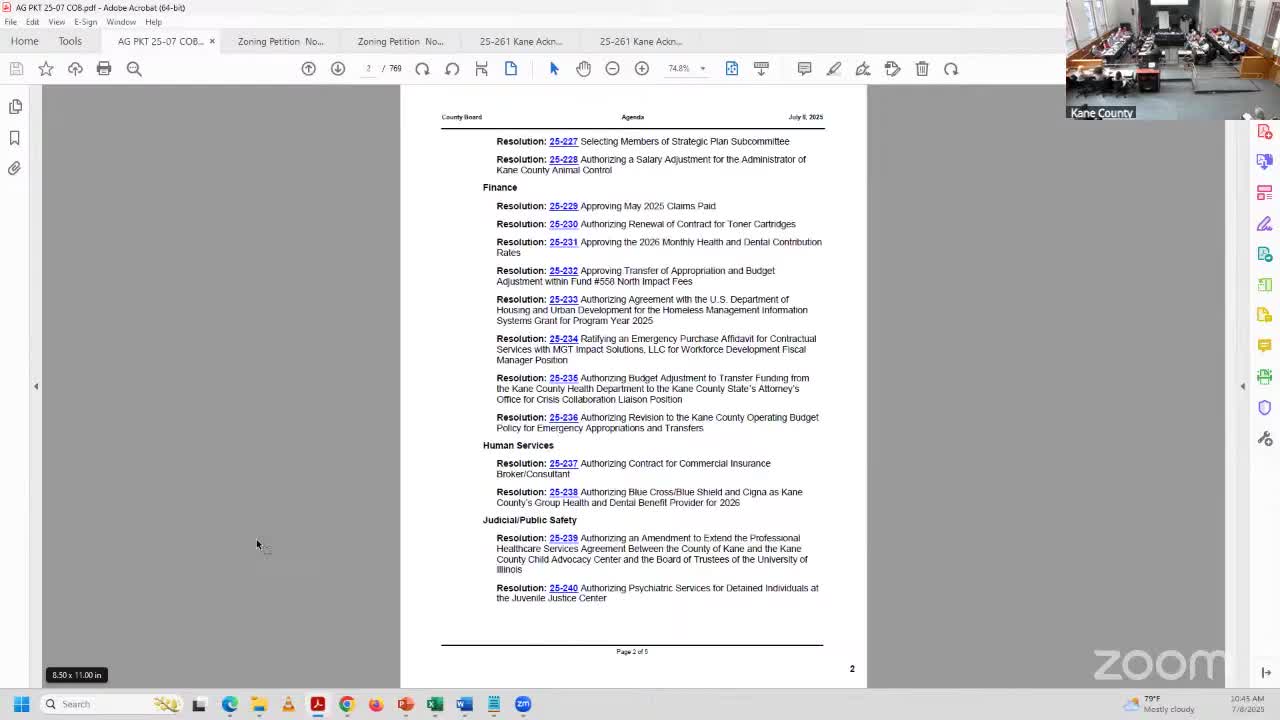This screenshot has height=720, width=1280.
Task: Open the Window menu
Action: click(x=121, y=22)
